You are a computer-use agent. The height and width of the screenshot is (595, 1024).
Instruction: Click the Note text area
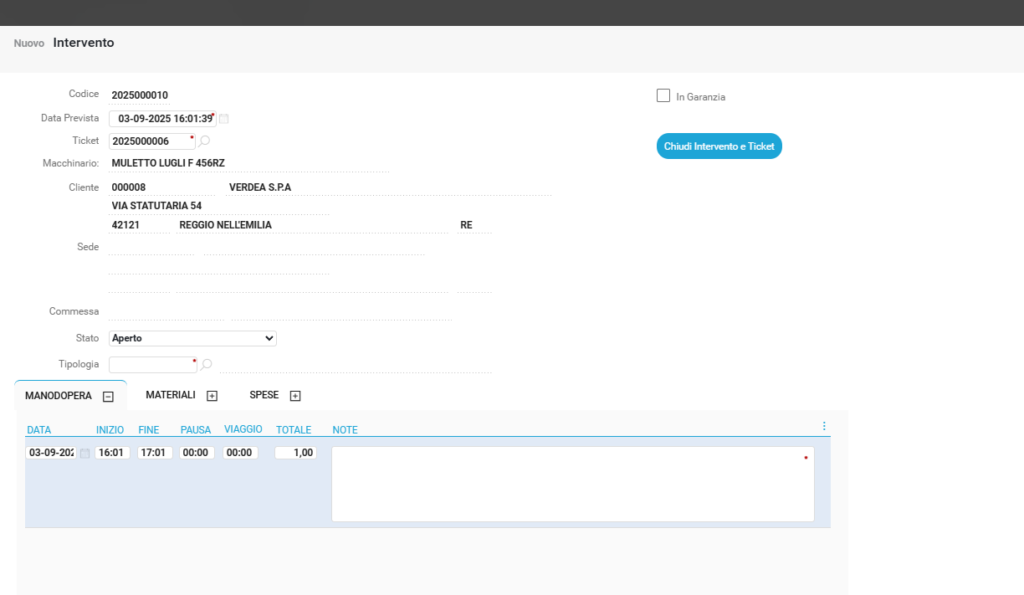[572, 484]
